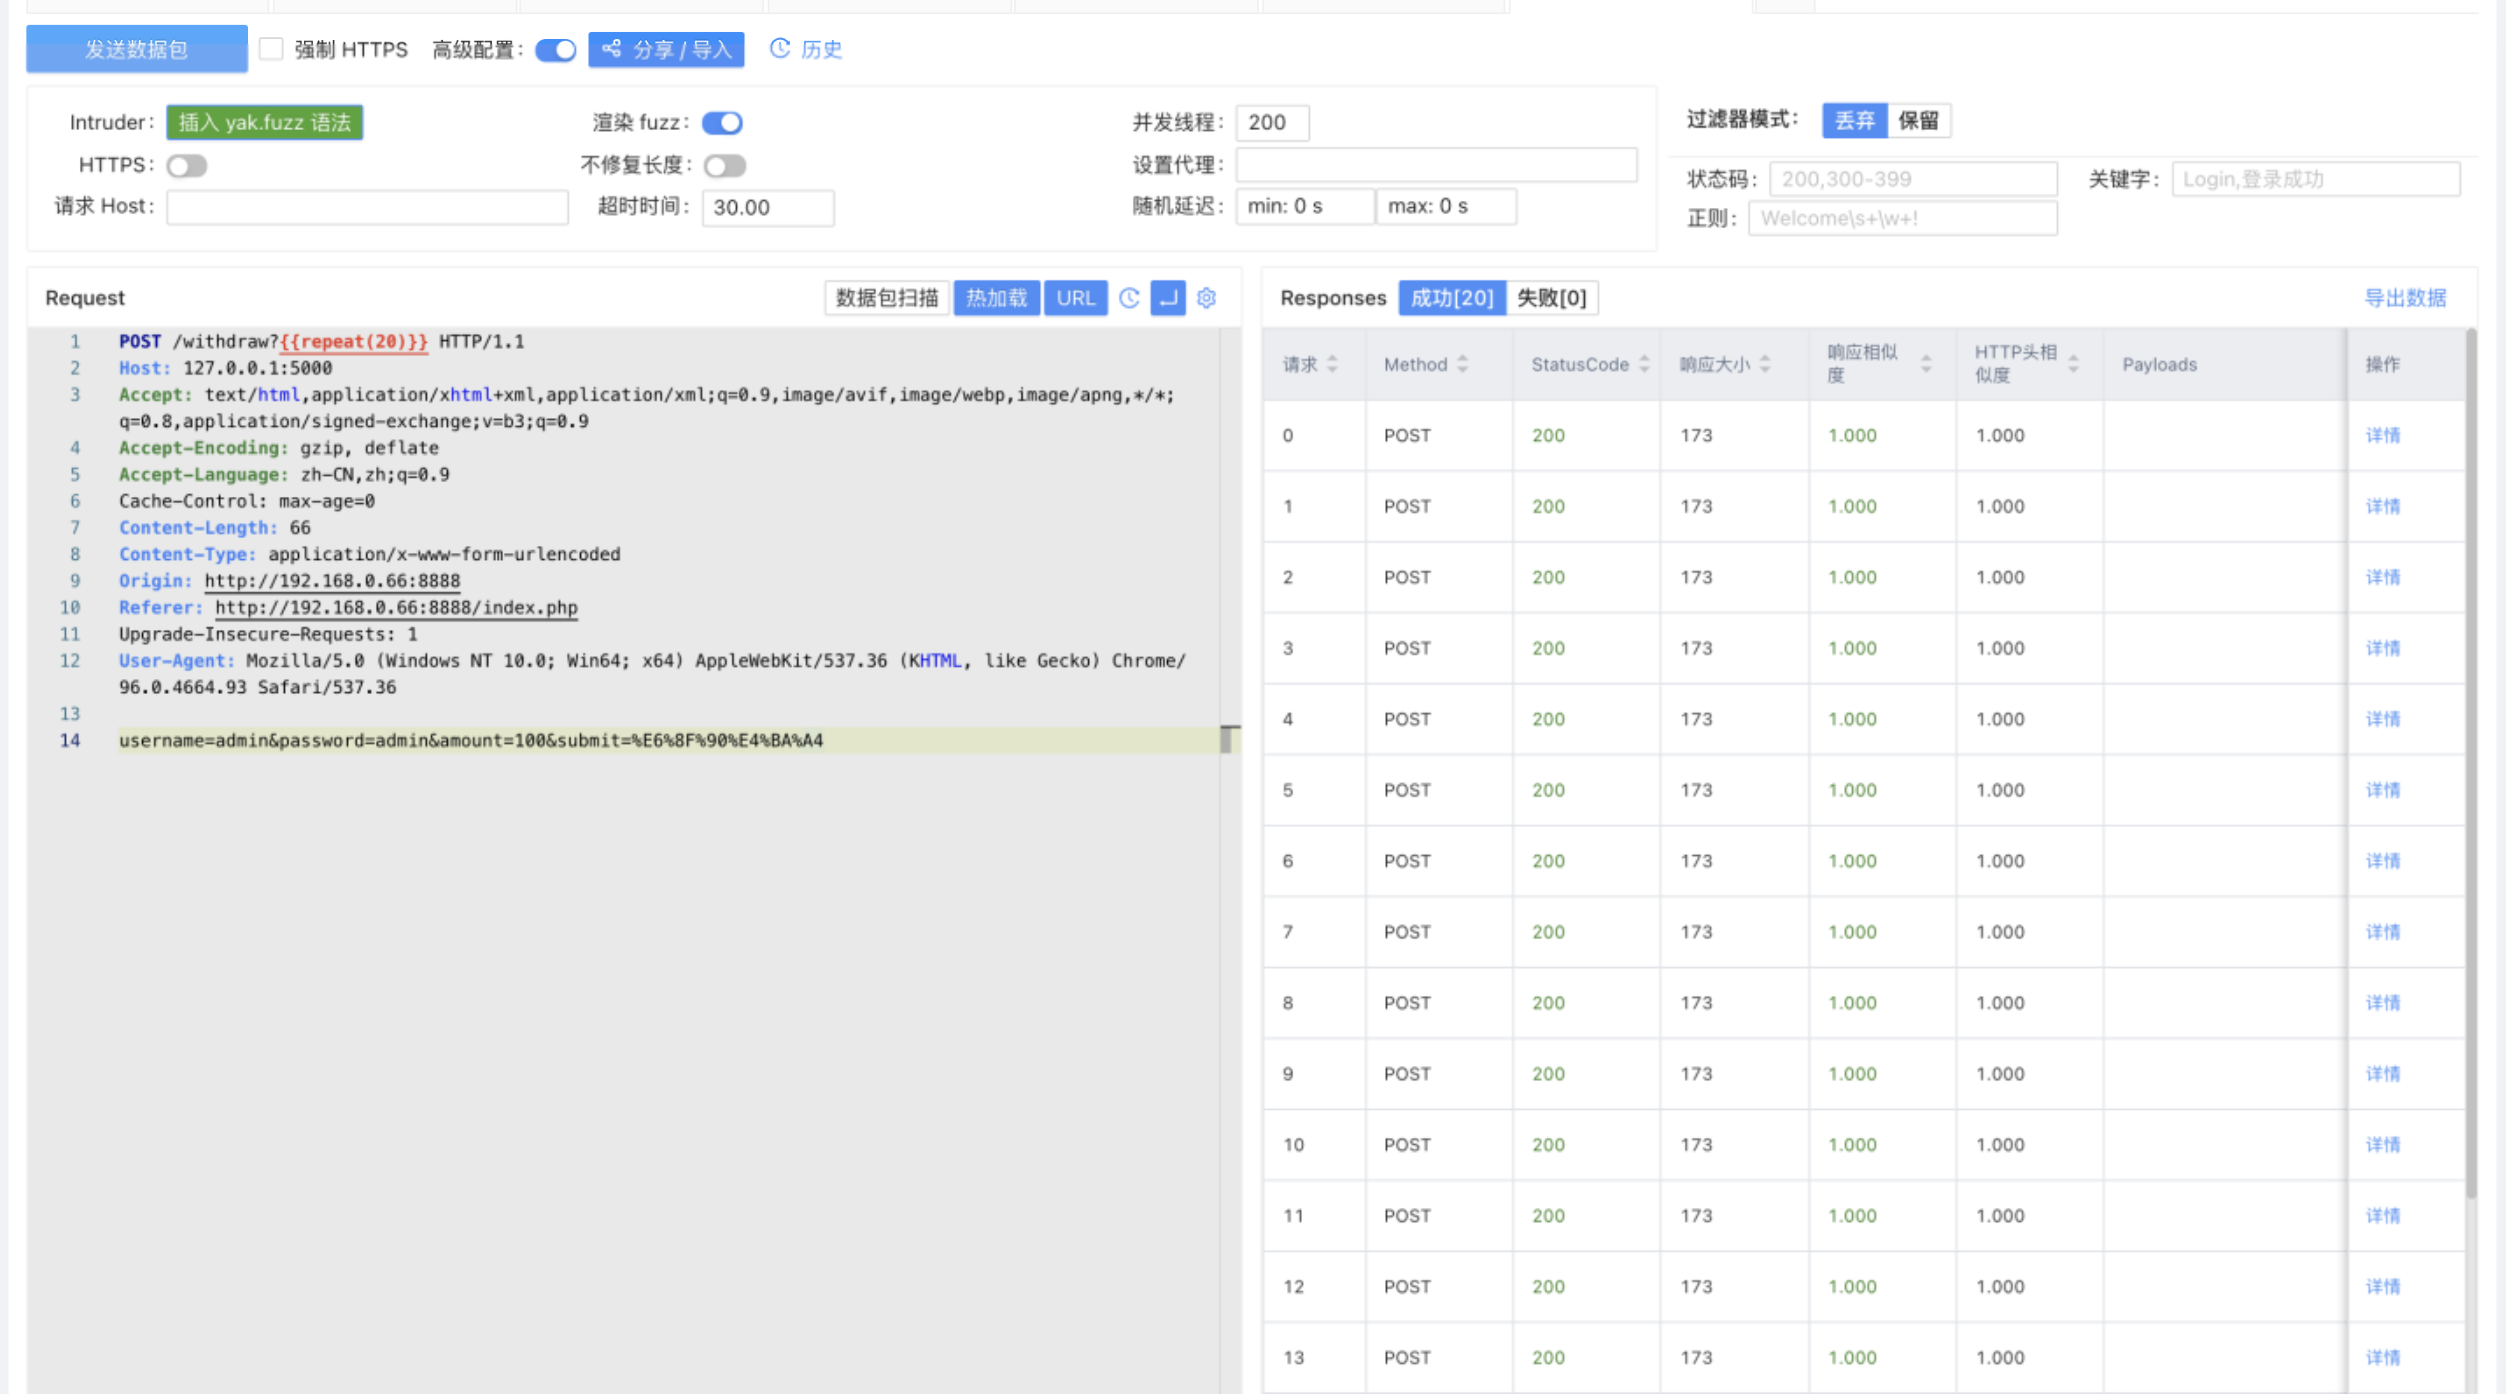2506x1394 pixels.
Task: Check the 强制 HTTPS checkbox
Action: click(x=271, y=49)
